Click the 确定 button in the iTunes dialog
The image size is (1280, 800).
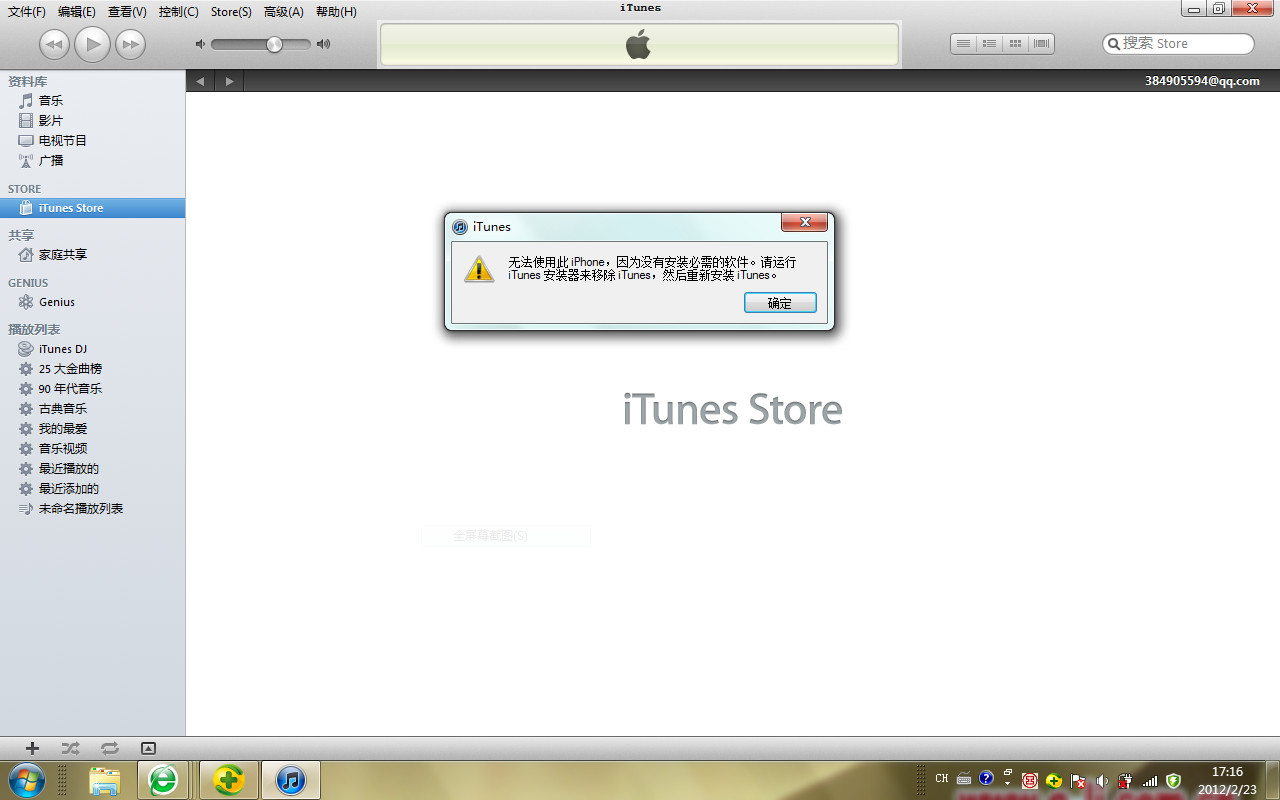click(780, 303)
